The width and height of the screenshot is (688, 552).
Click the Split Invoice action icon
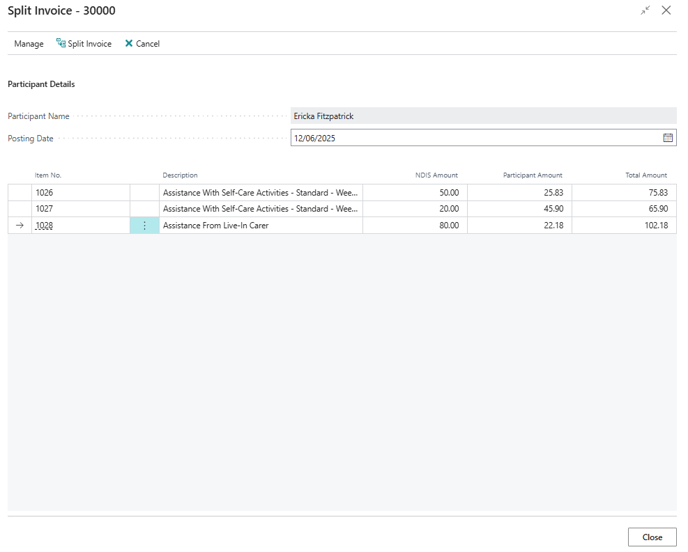point(61,44)
